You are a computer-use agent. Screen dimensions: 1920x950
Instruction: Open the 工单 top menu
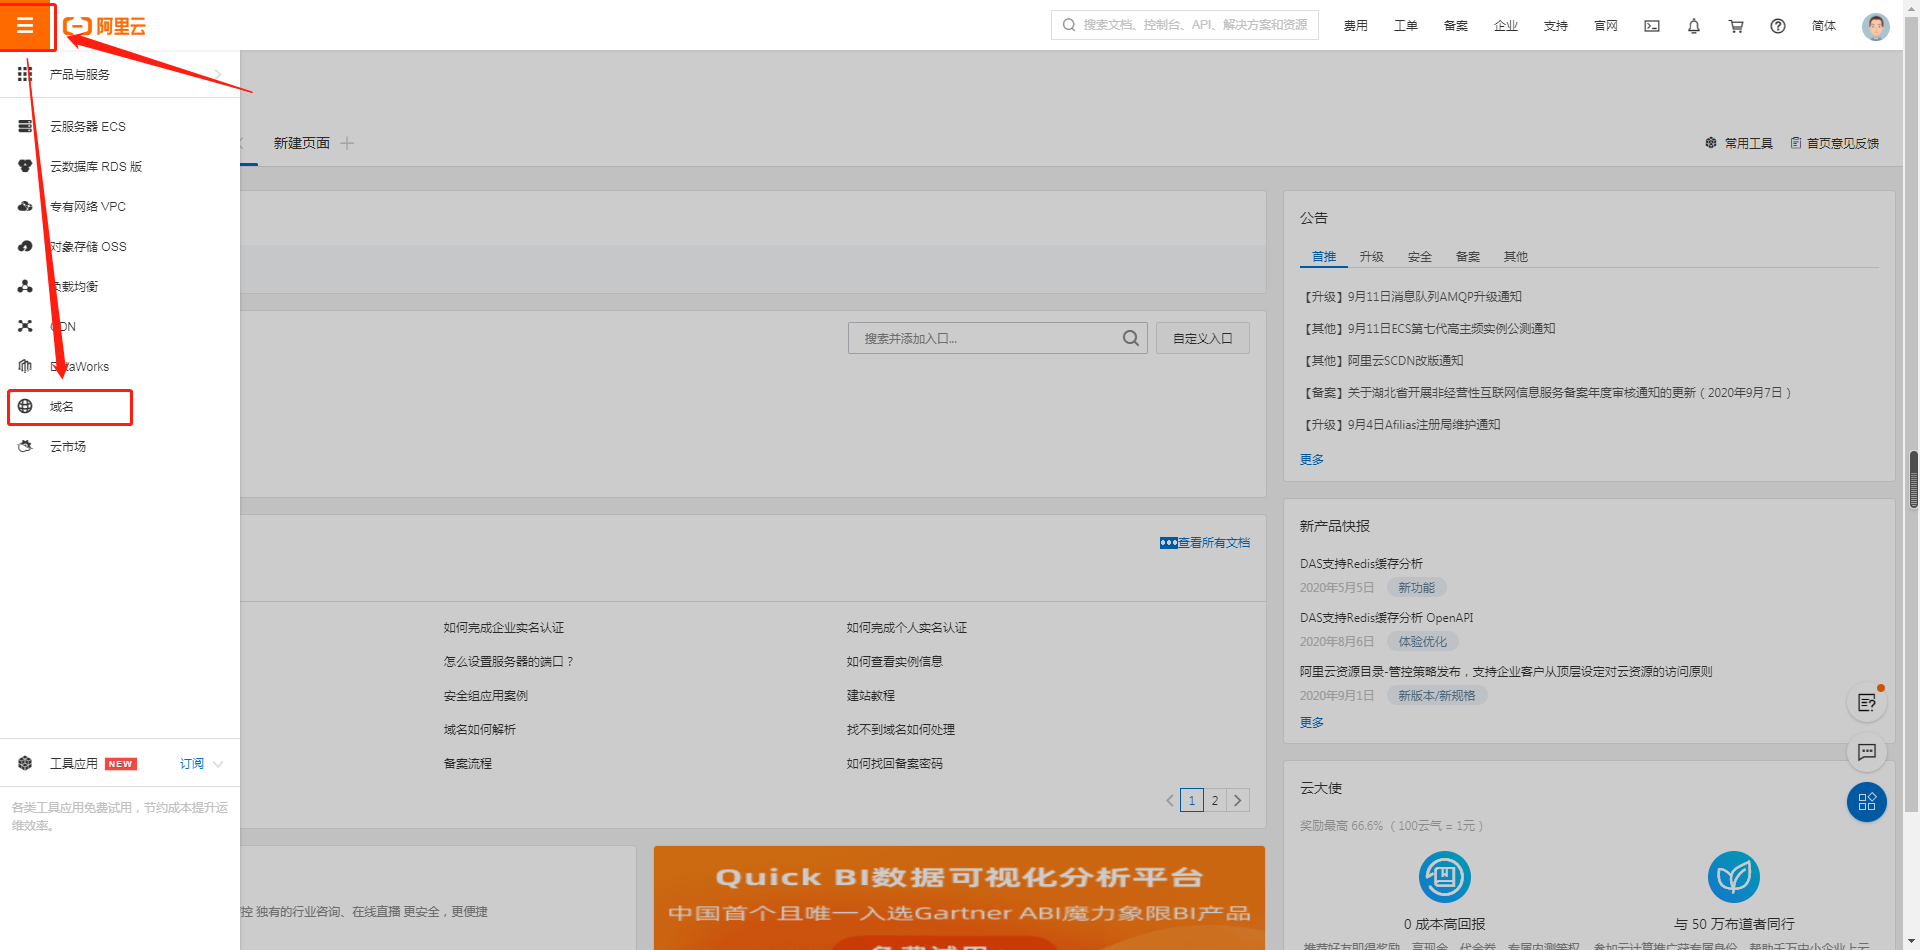point(1406,26)
